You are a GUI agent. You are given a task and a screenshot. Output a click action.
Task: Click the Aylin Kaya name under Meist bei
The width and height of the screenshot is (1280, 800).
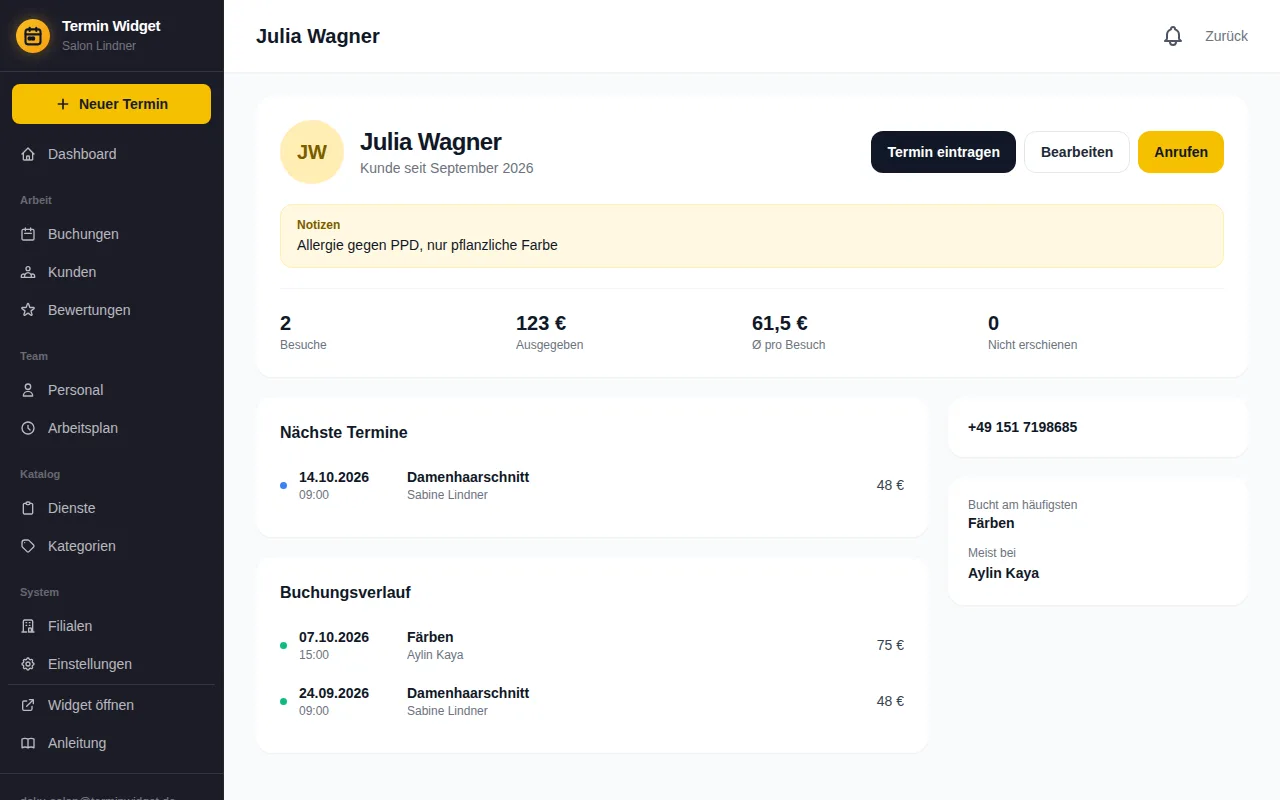(x=1003, y=573)
